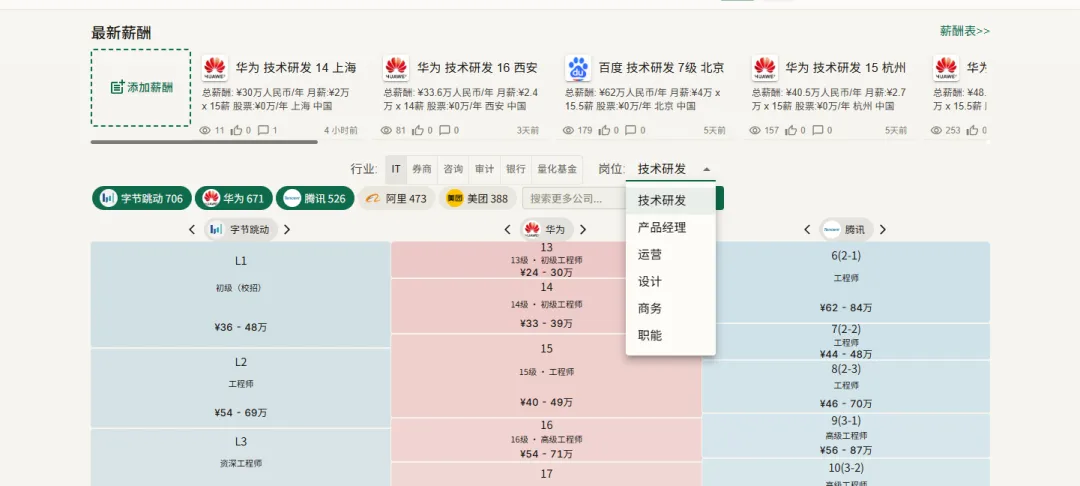The height and width of the screenshot is (486, 1080).
Task: Click the eye views icon on the 杭州 card
Action: (x=755, y=130)
